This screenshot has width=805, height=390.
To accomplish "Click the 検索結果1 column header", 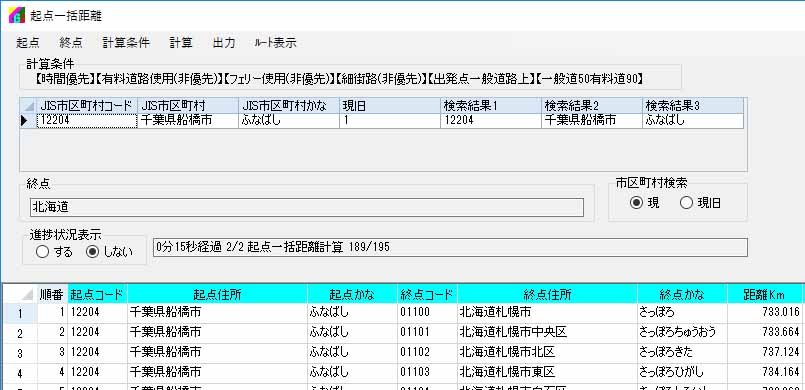I will tap(490, 106).
